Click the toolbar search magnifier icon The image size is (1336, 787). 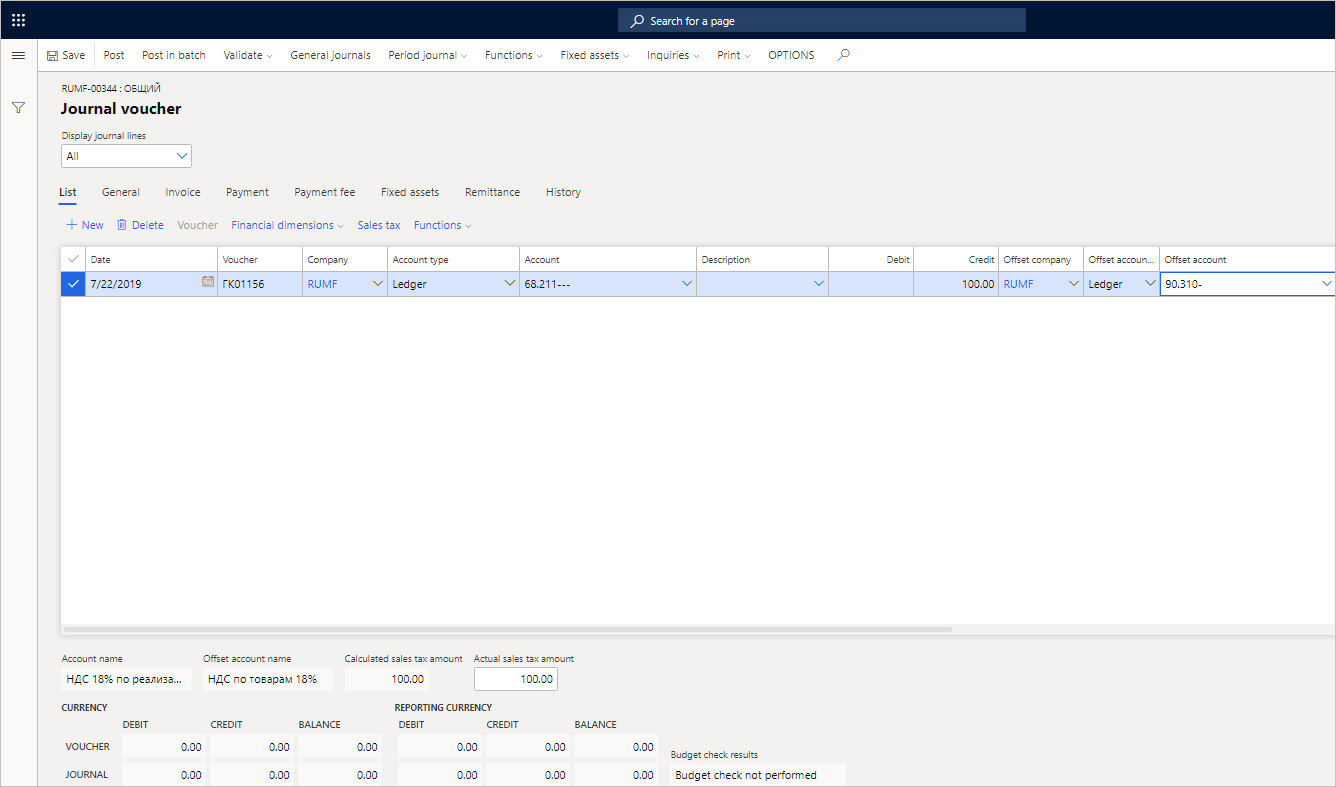point(843,55)
